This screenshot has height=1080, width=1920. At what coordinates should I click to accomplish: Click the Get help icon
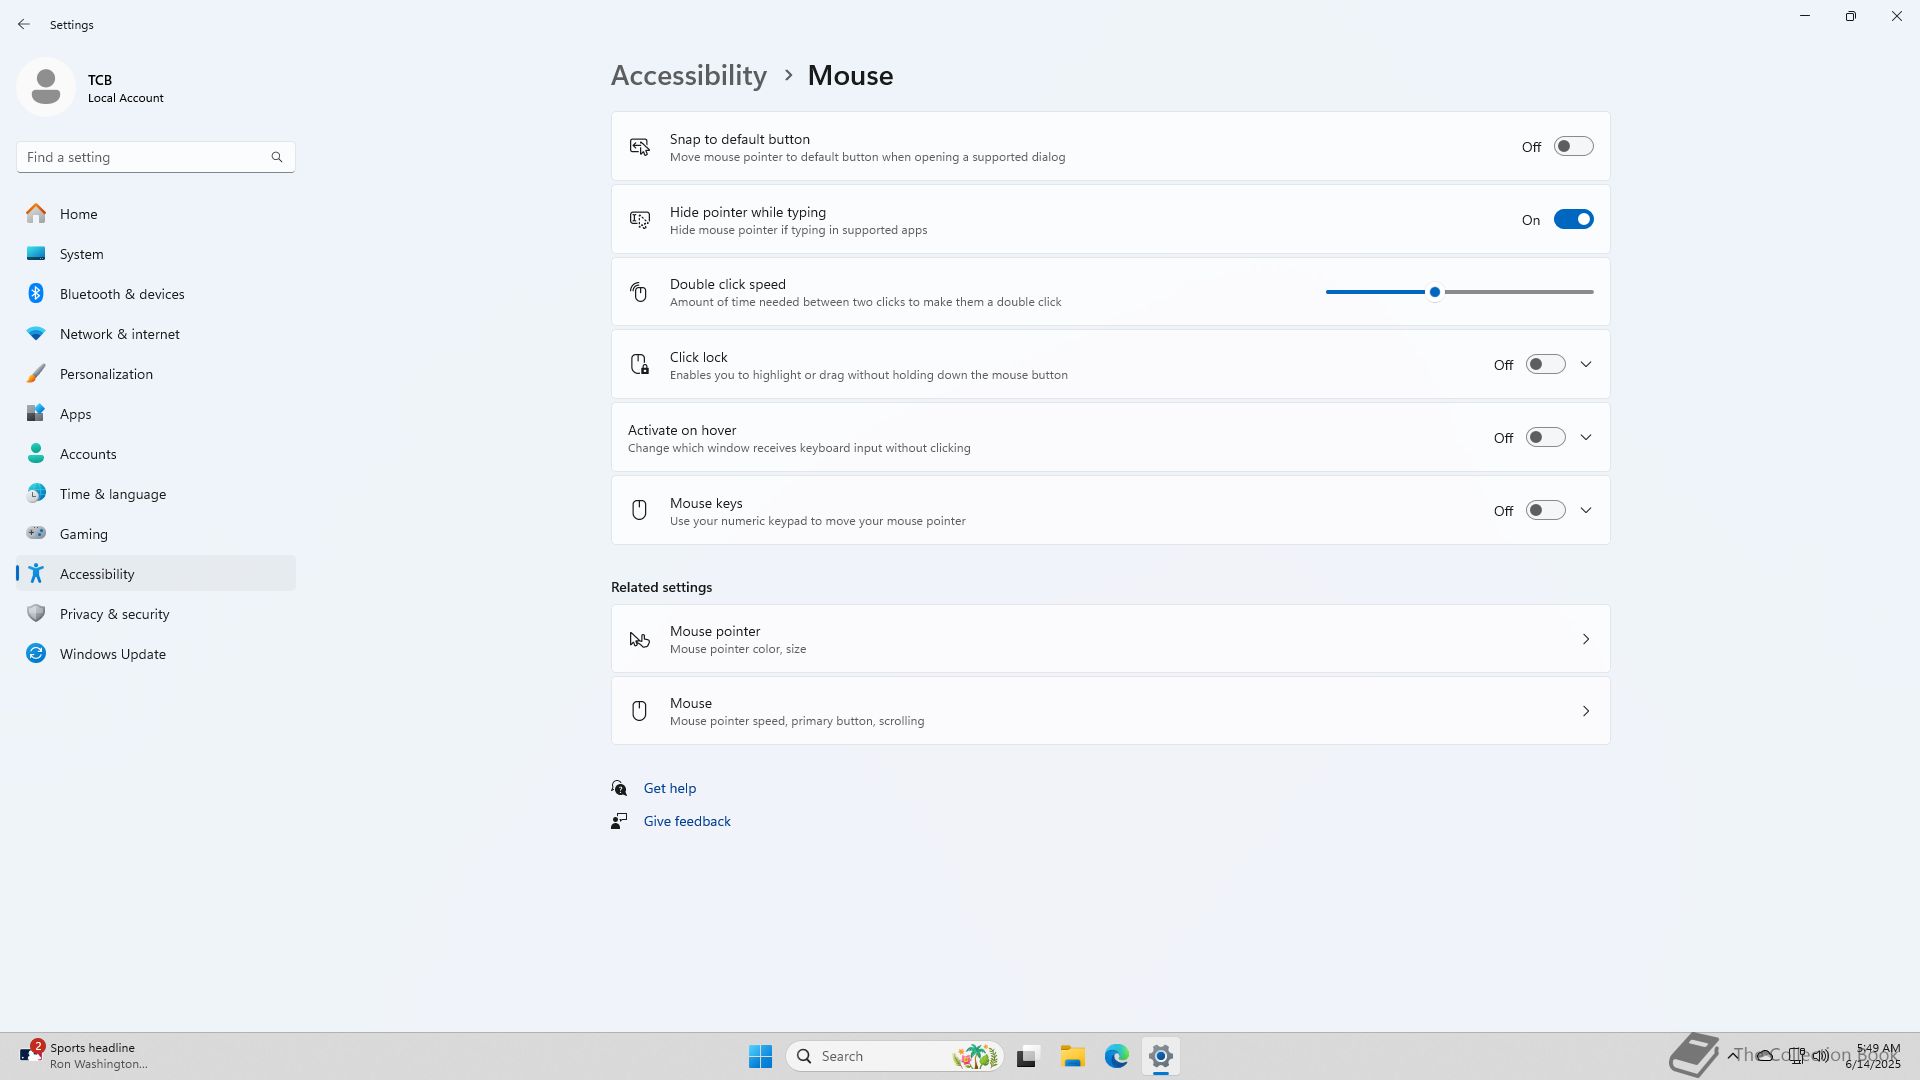(x=619, y=788)
